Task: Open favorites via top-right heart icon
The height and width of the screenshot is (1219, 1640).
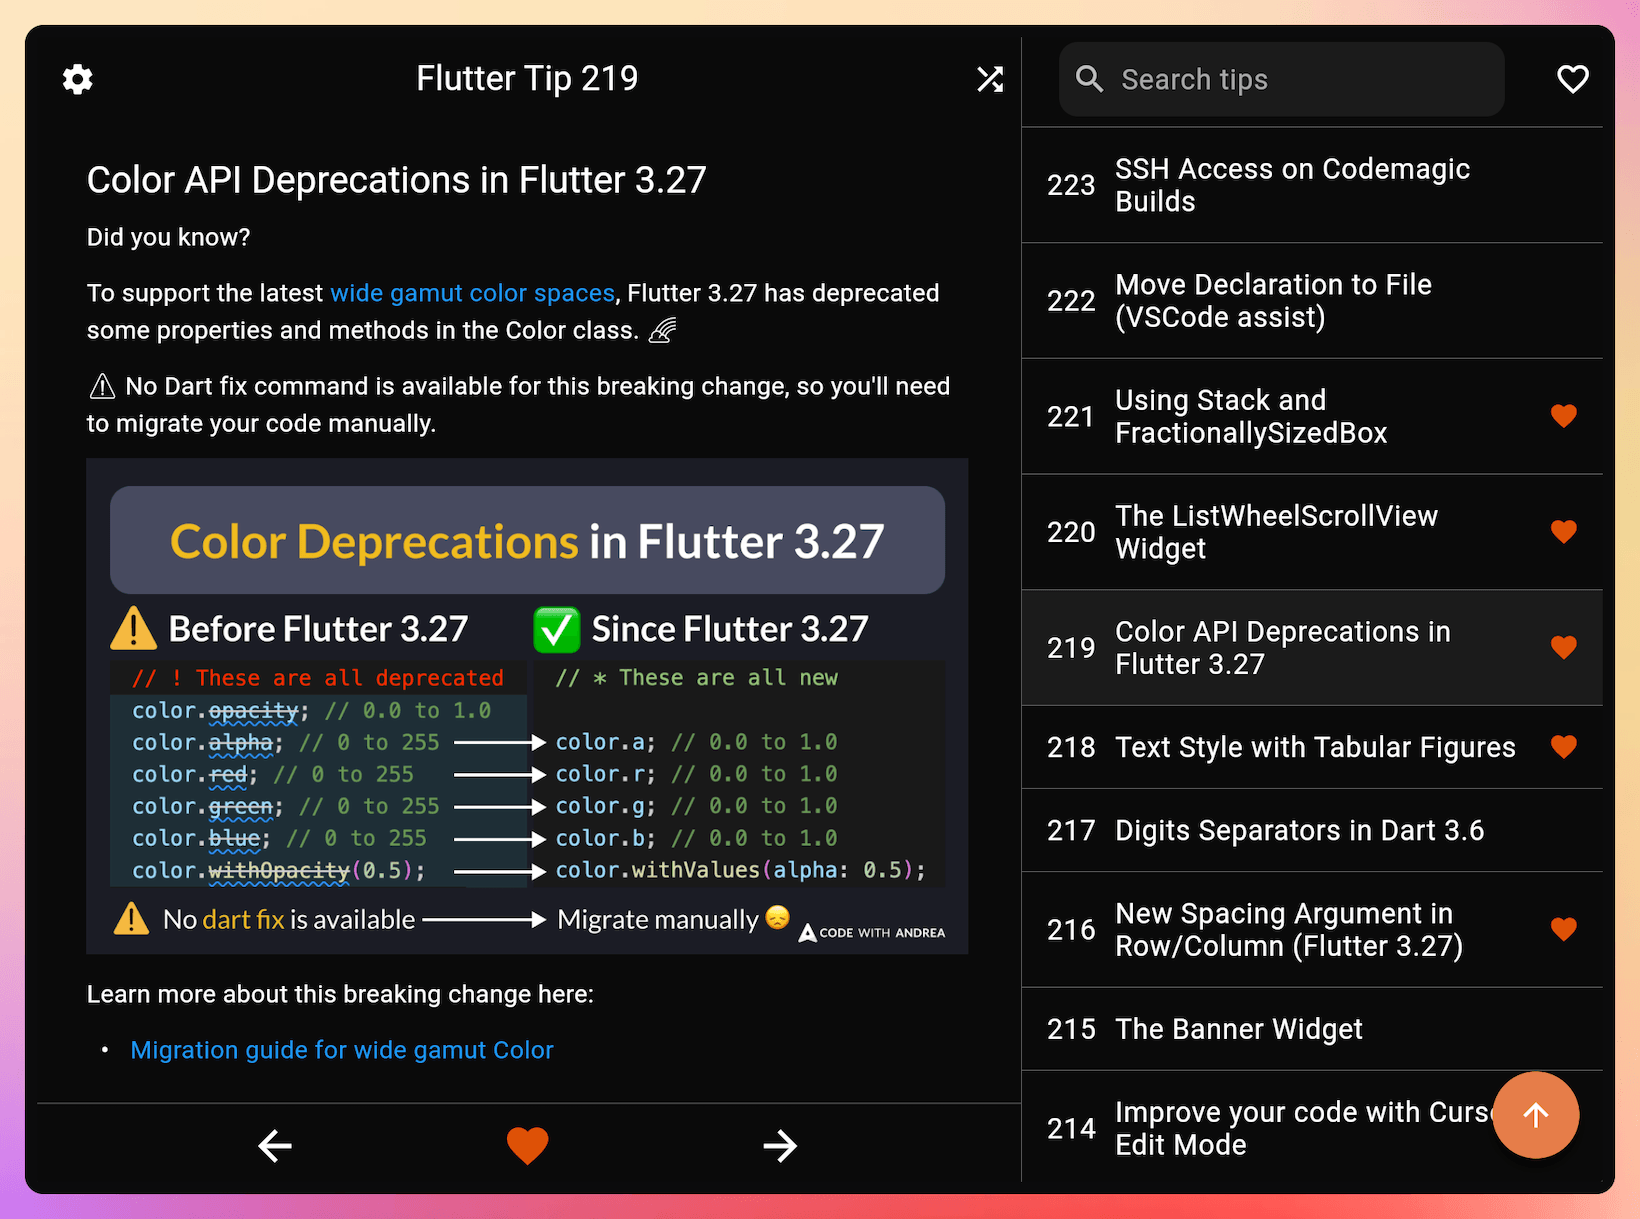Action: click(x=1573, y=78)
